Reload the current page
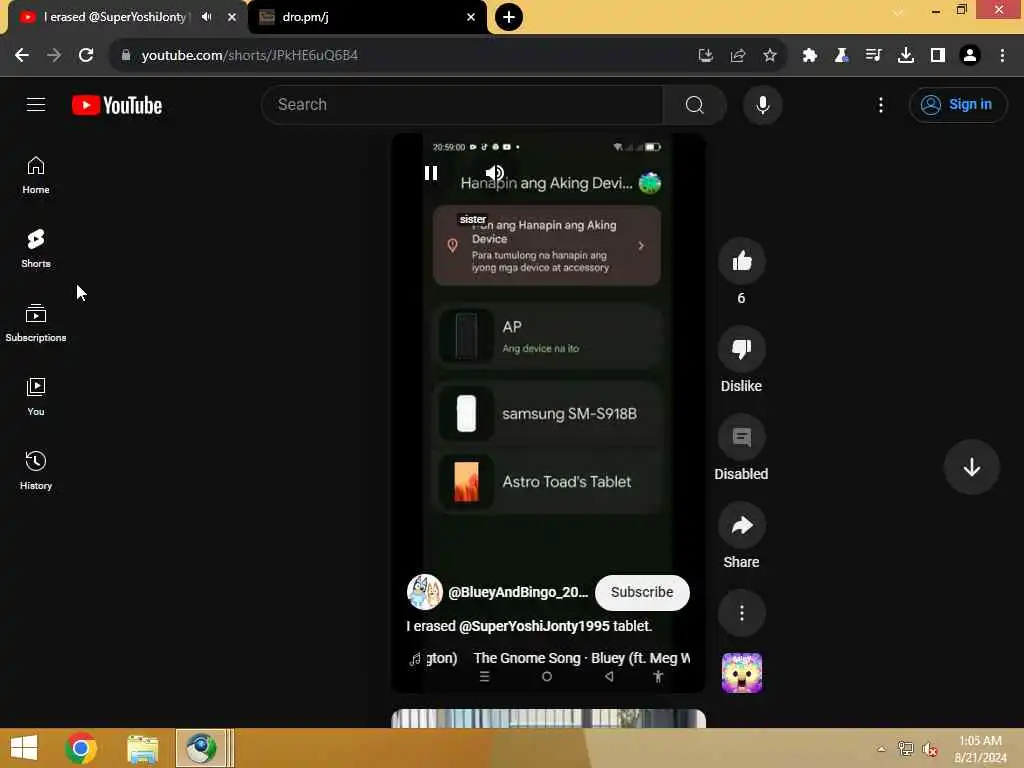 pos(86,55)
